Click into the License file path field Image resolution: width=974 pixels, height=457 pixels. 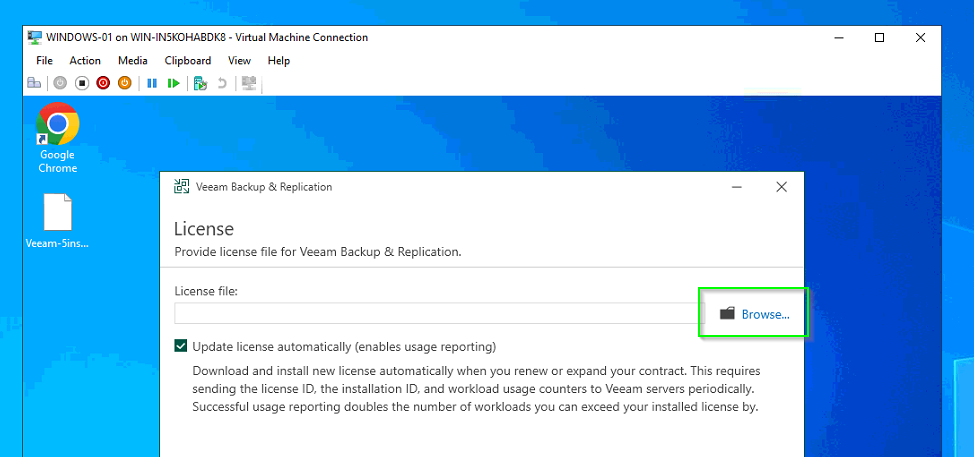tap(439, 314)
